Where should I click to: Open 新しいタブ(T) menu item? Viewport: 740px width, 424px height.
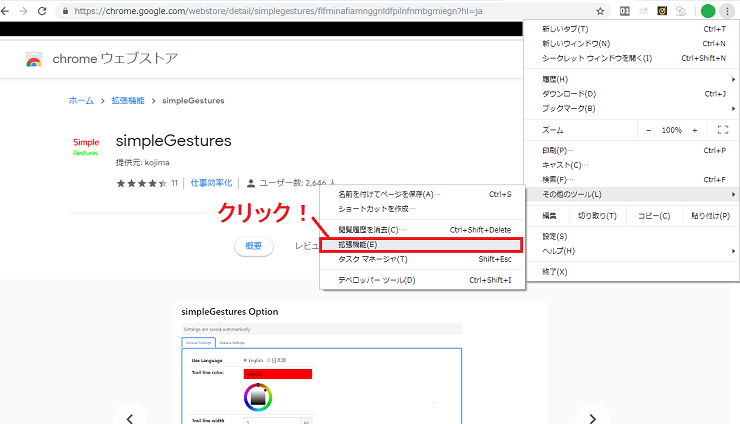(x=631, y=29)
